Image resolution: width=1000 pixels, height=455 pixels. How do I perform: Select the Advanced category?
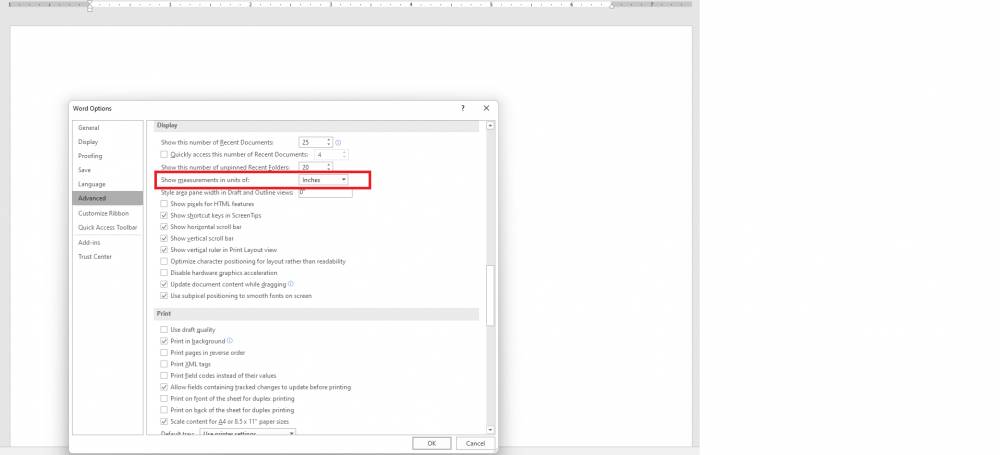[x=107, y=198]
